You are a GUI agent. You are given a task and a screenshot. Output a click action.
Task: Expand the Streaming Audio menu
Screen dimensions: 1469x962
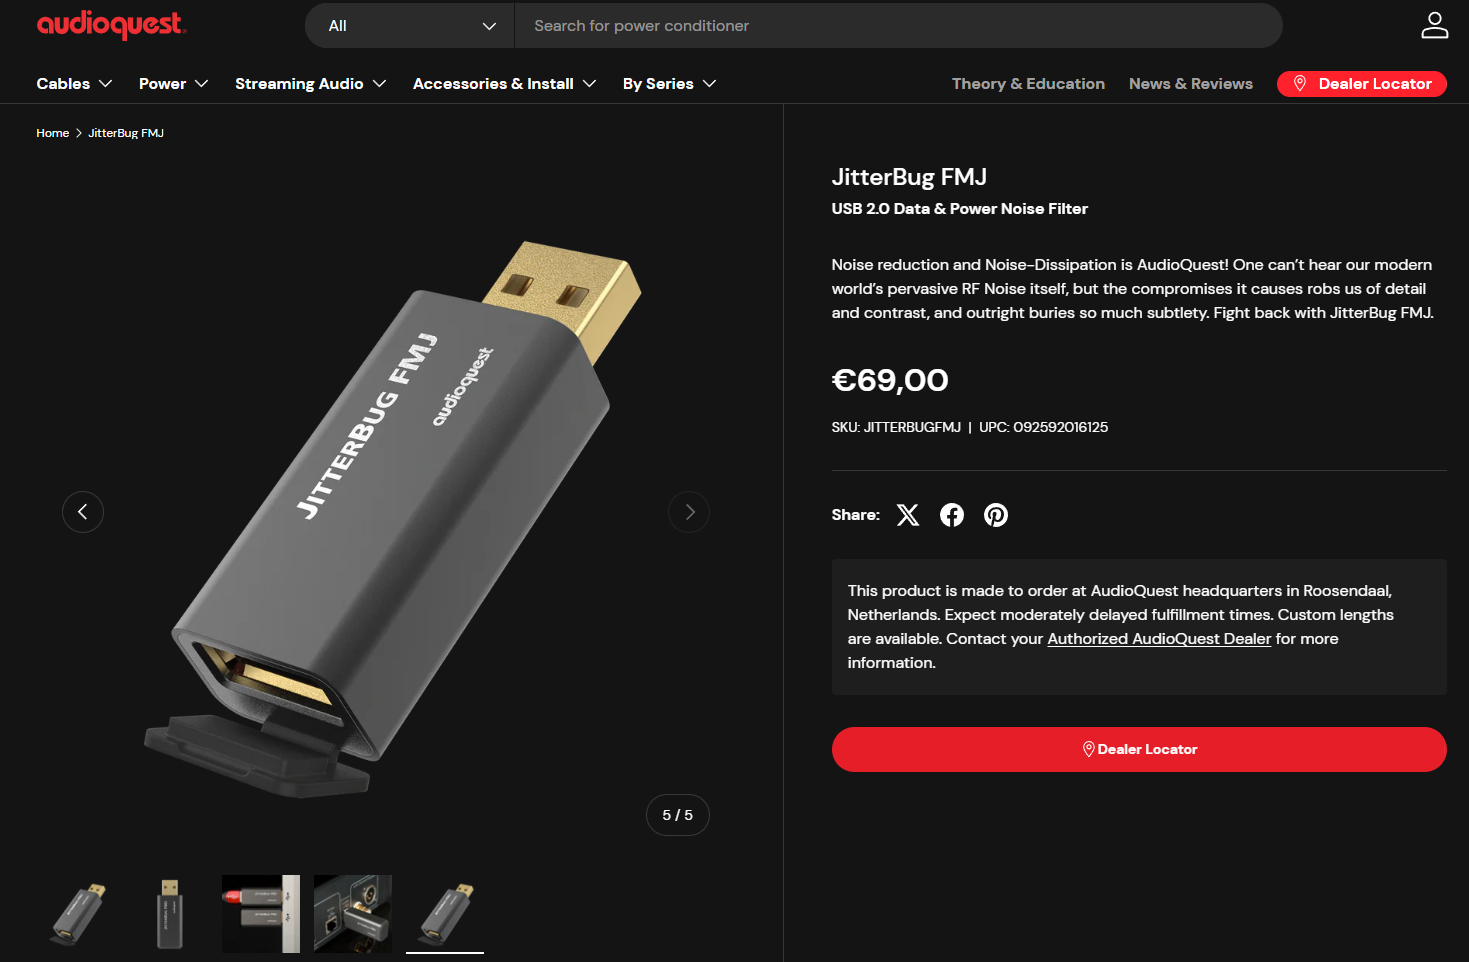(x=310, y=84)
